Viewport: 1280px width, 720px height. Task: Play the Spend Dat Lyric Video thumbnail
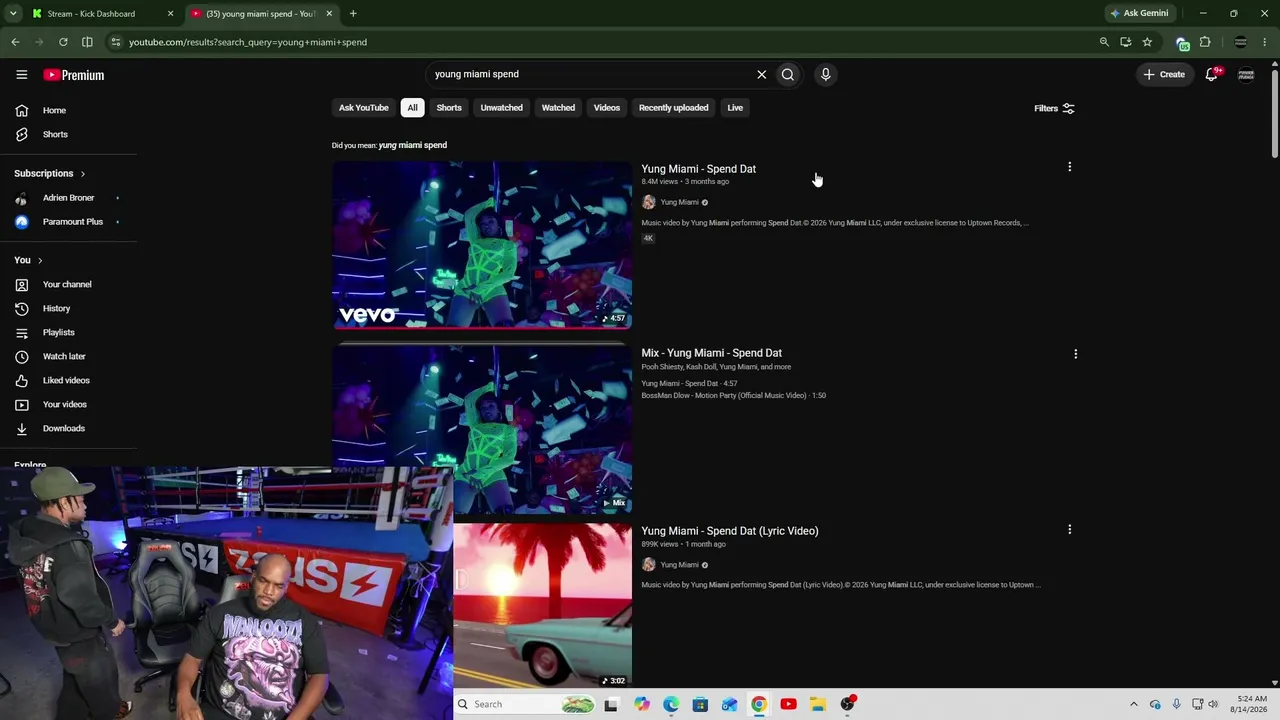click(x=542, y=606)
